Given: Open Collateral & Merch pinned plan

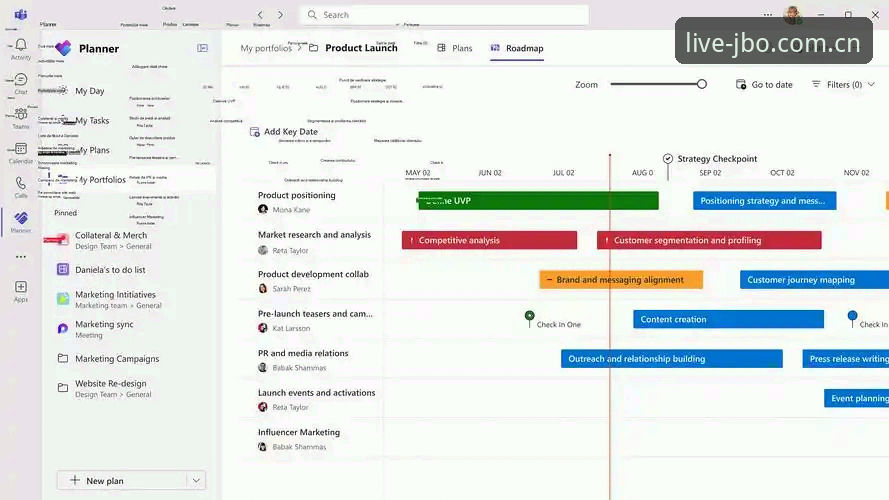Looking at the screenshot, I should (111, 240).
